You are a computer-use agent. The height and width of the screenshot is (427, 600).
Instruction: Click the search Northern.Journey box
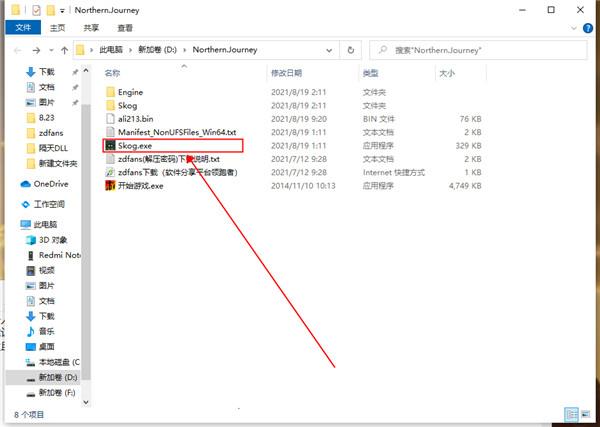[478, 50]
